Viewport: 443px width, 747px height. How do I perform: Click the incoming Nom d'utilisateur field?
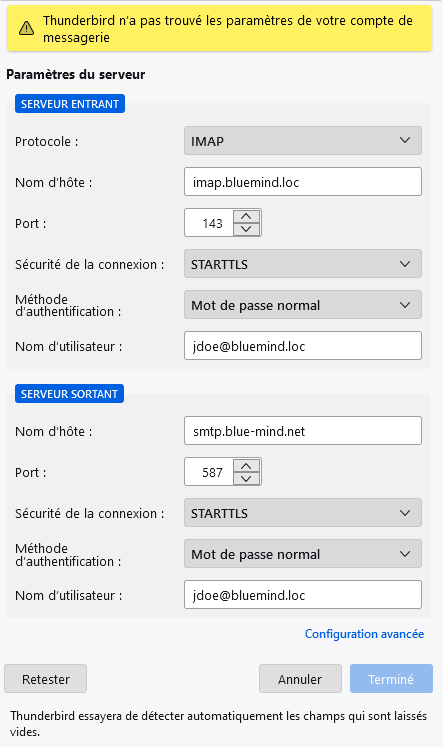[x=303, y=345]
